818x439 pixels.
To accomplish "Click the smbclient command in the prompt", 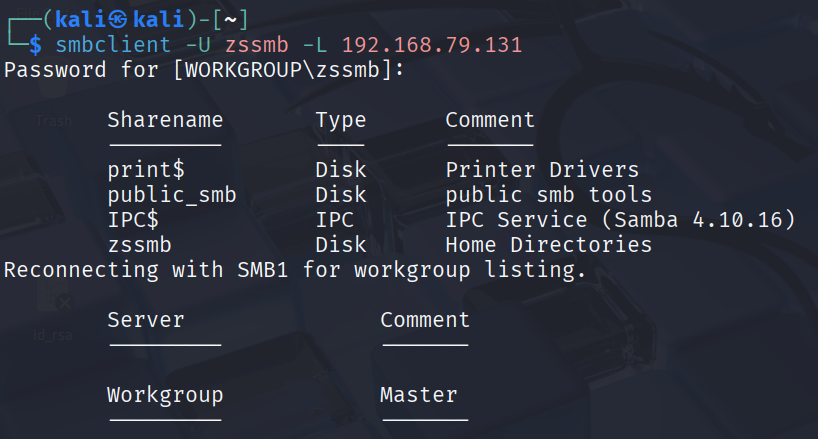I will (107, 45).
